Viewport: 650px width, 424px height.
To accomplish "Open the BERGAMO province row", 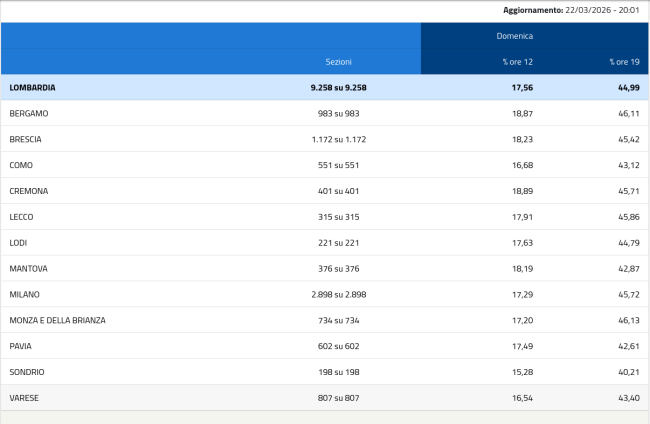I will tap(29, 114).
